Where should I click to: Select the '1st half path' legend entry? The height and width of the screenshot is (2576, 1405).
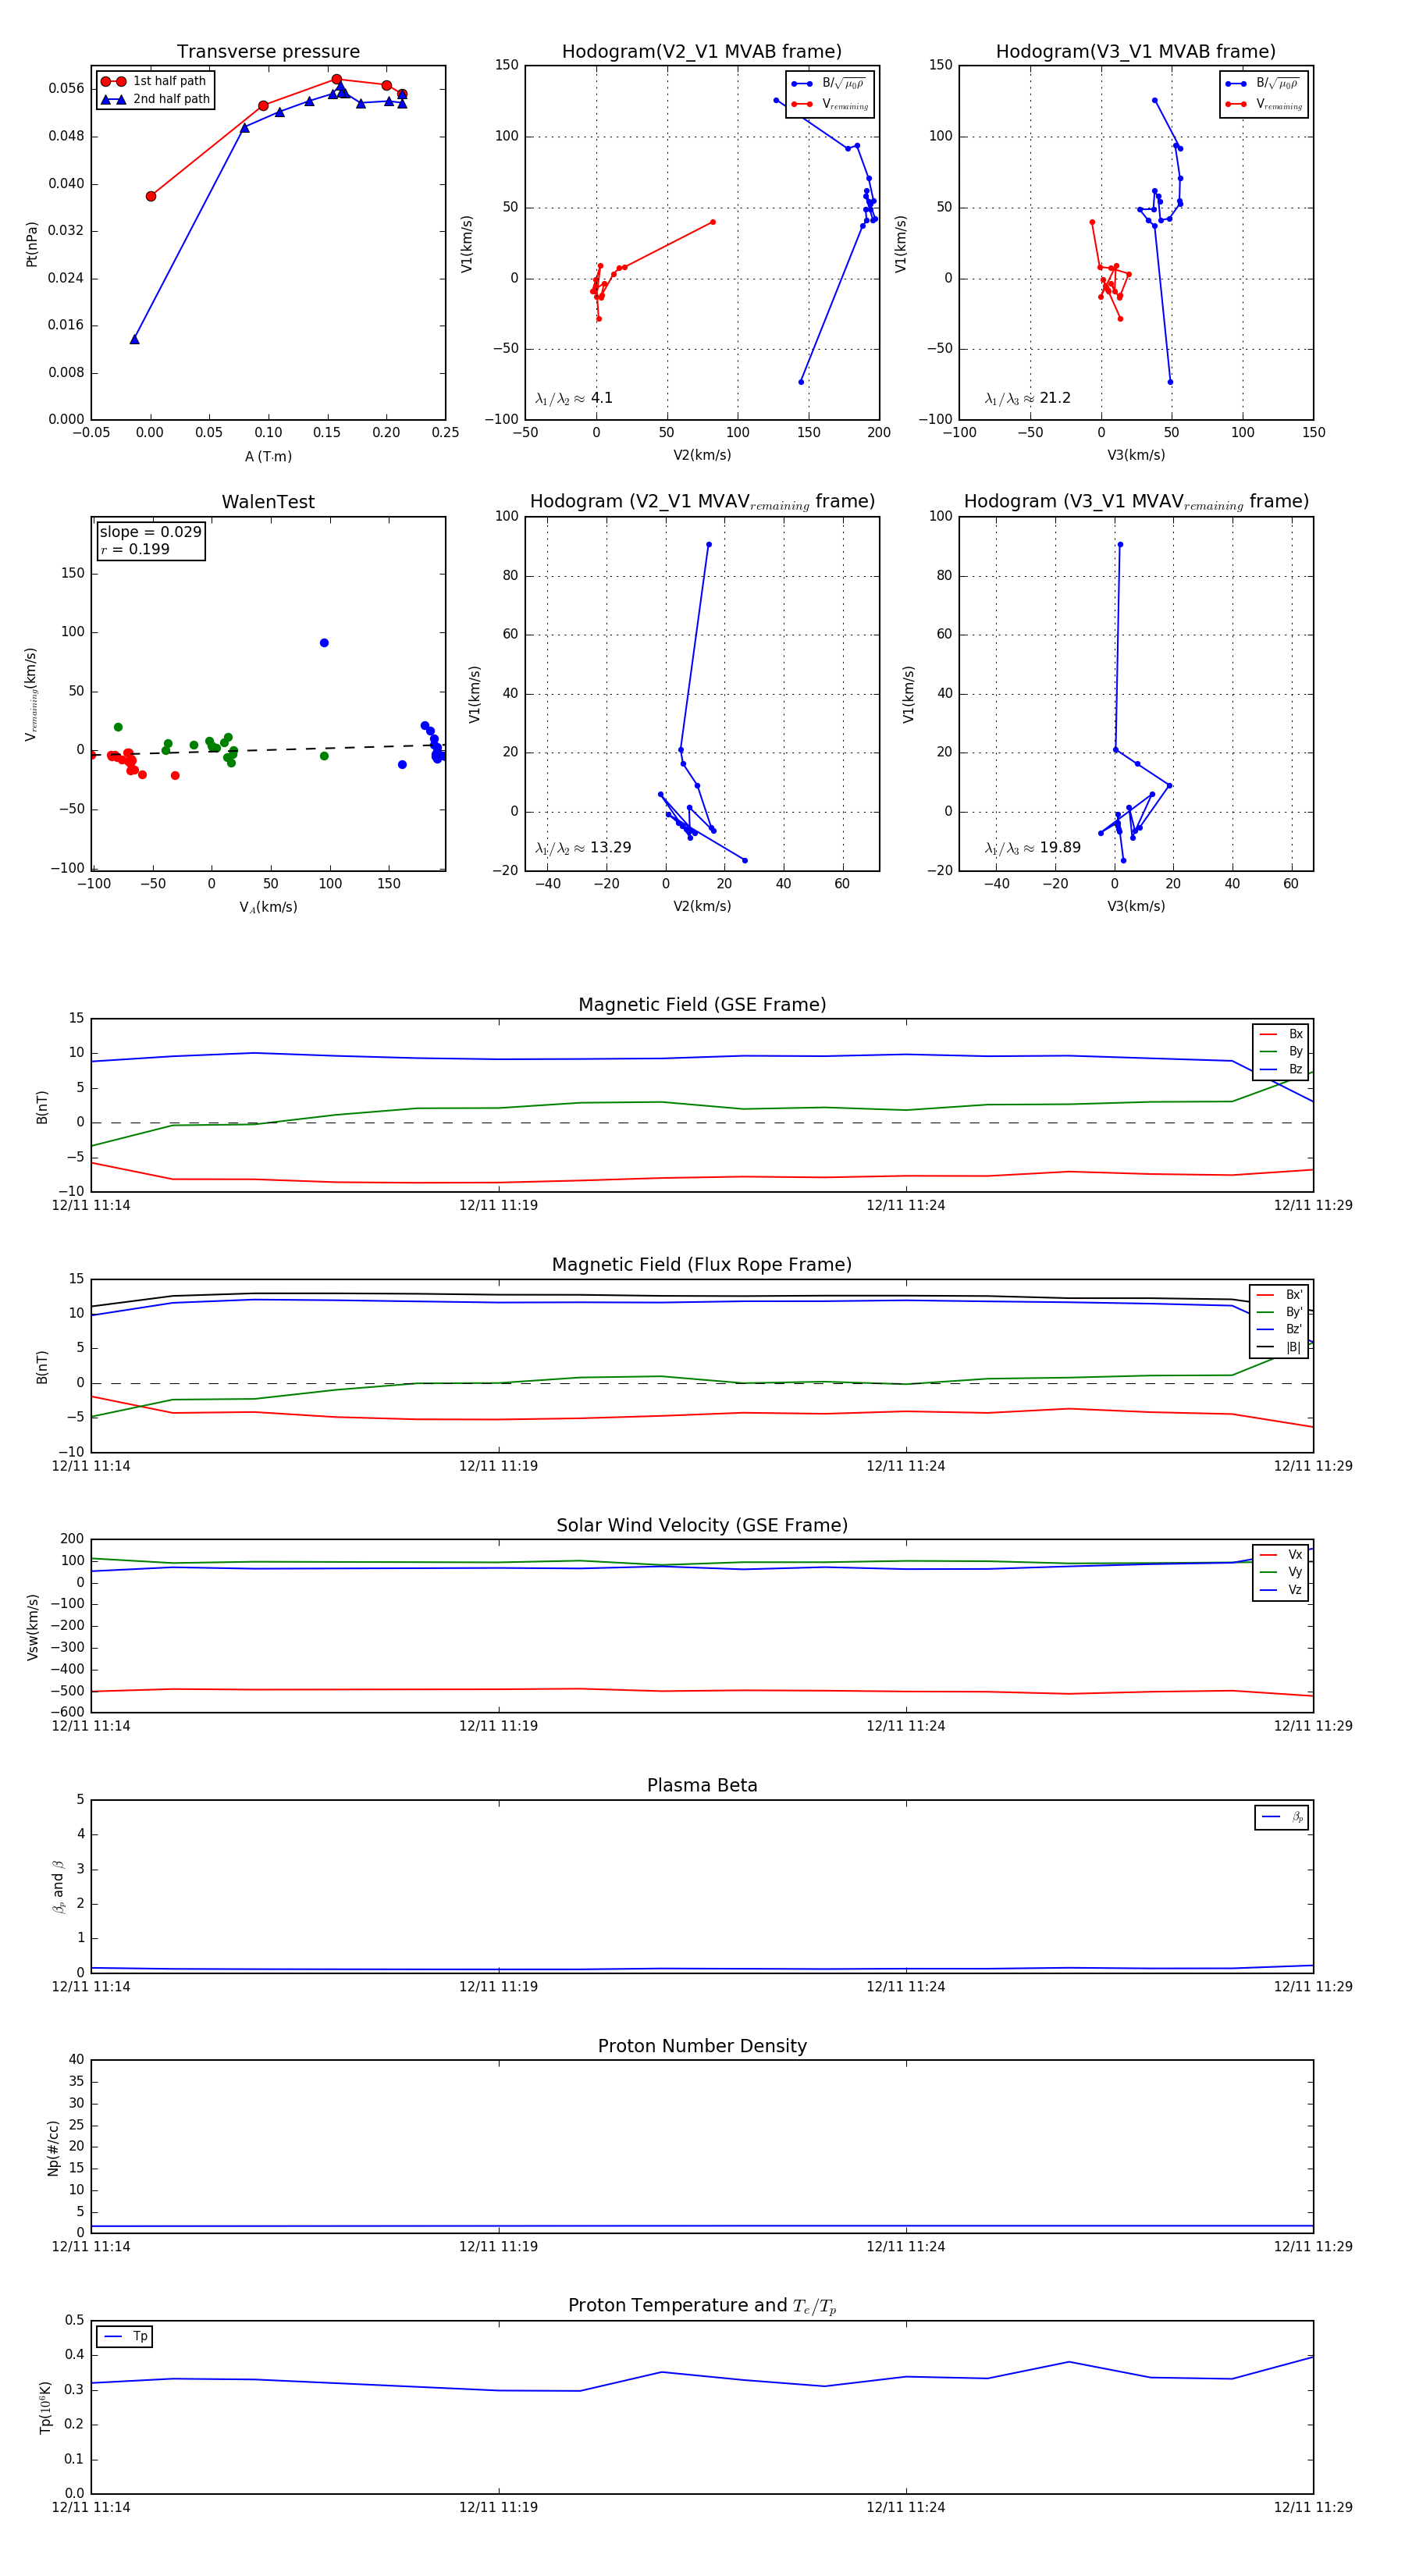click(155, 81)
